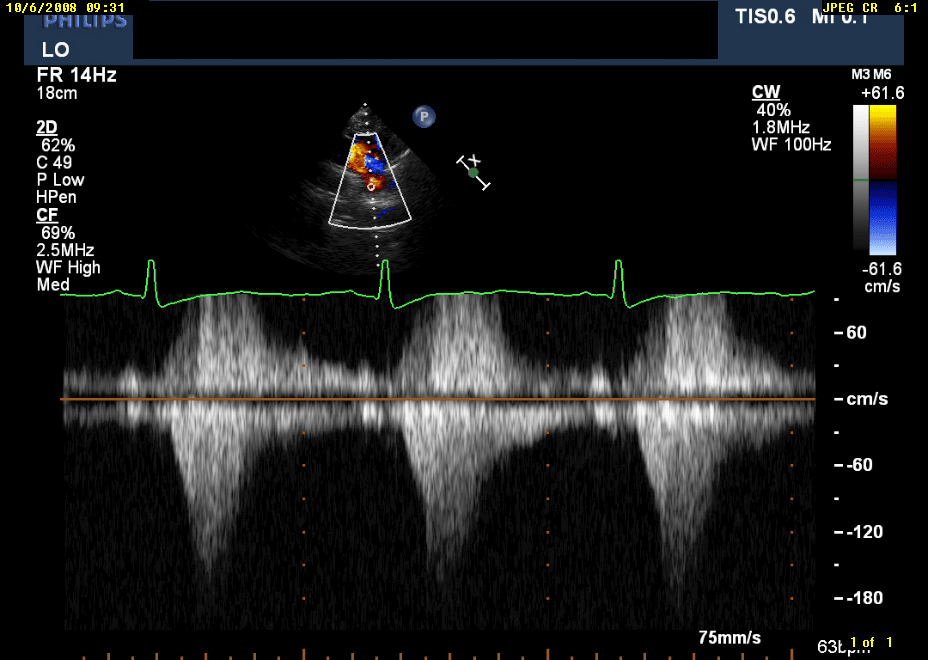Click the first green ECG R-wave peak

tap(151, 264)
